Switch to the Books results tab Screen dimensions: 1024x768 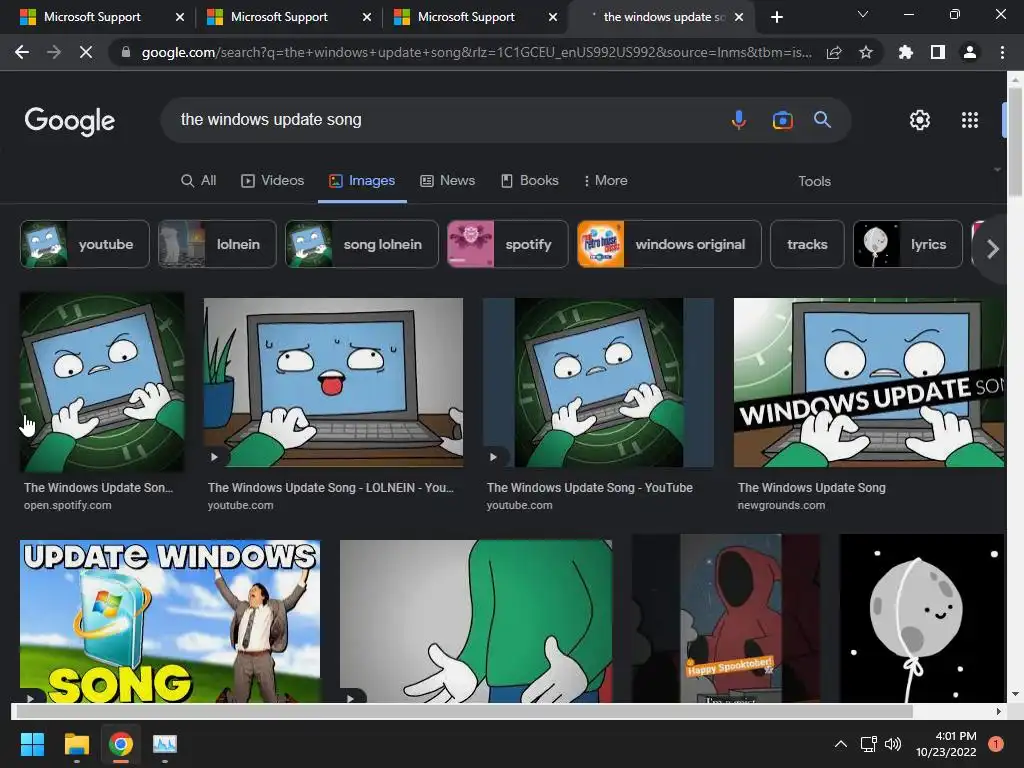click(x=530, y=181)
